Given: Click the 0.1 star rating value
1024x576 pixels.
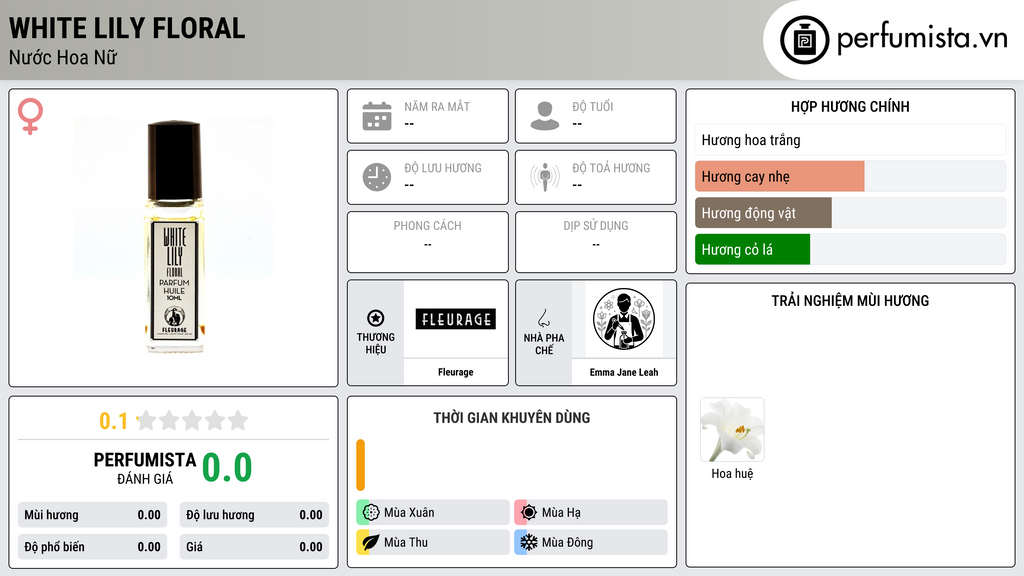Looking at the screenshot, I should coord(114,421).
